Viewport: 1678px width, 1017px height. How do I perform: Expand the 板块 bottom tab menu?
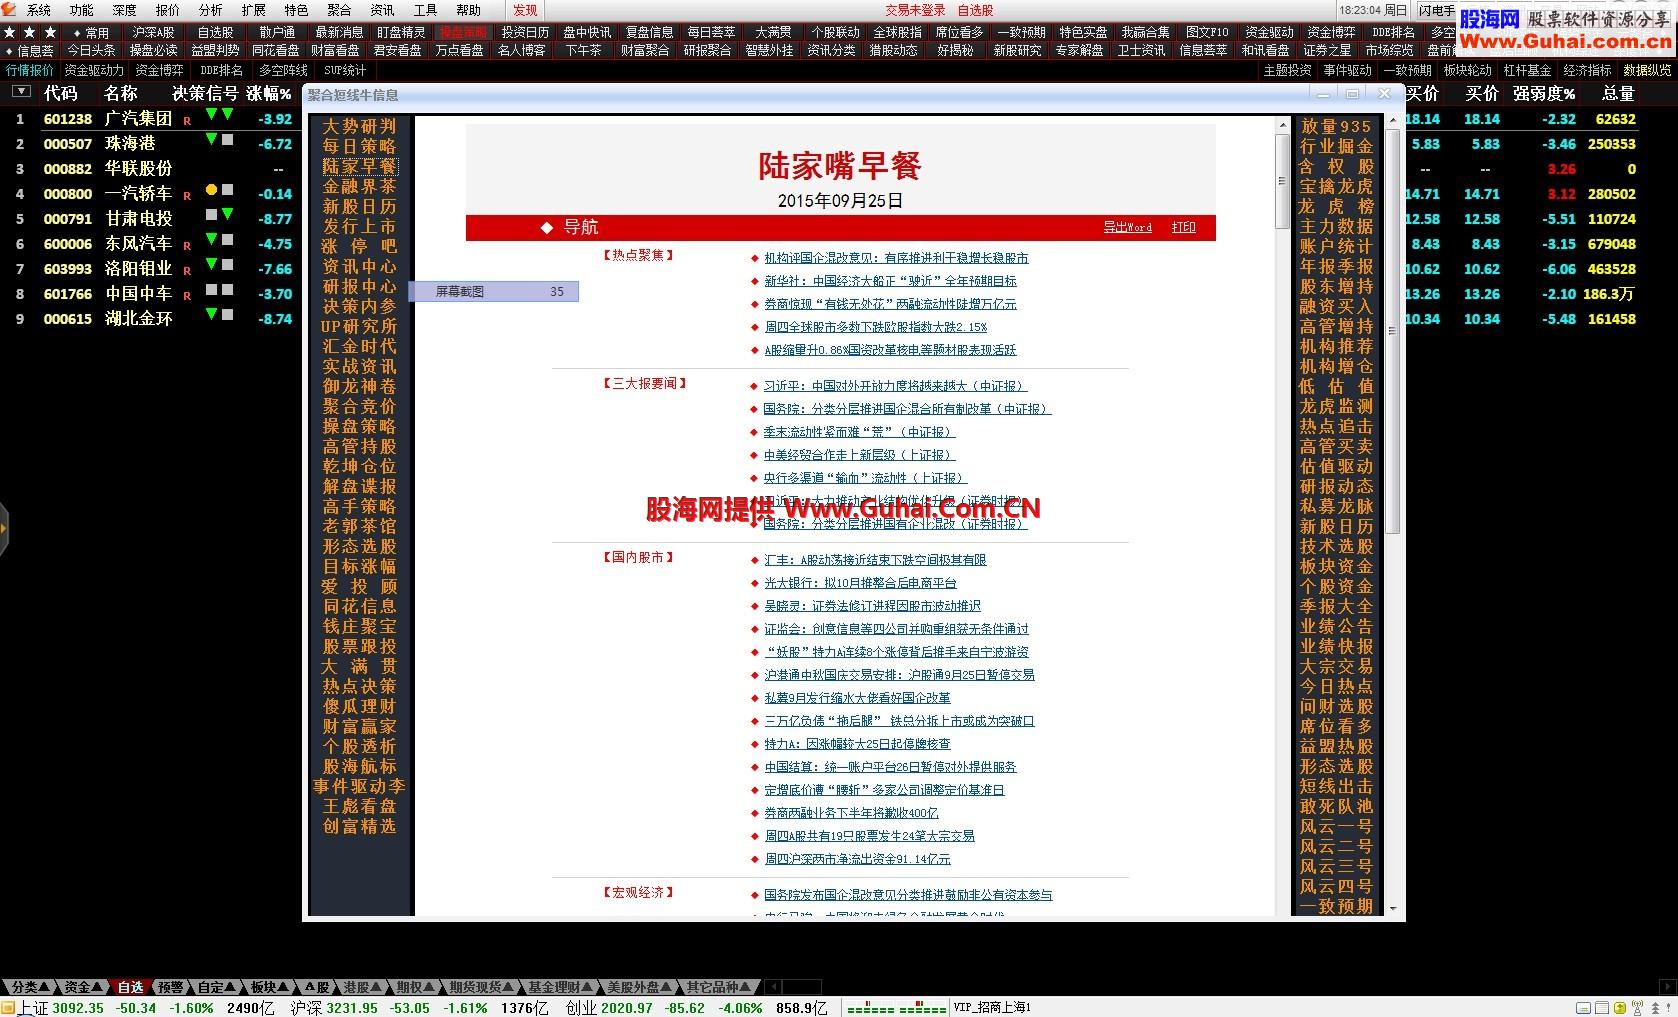click(x=284, y=988)
